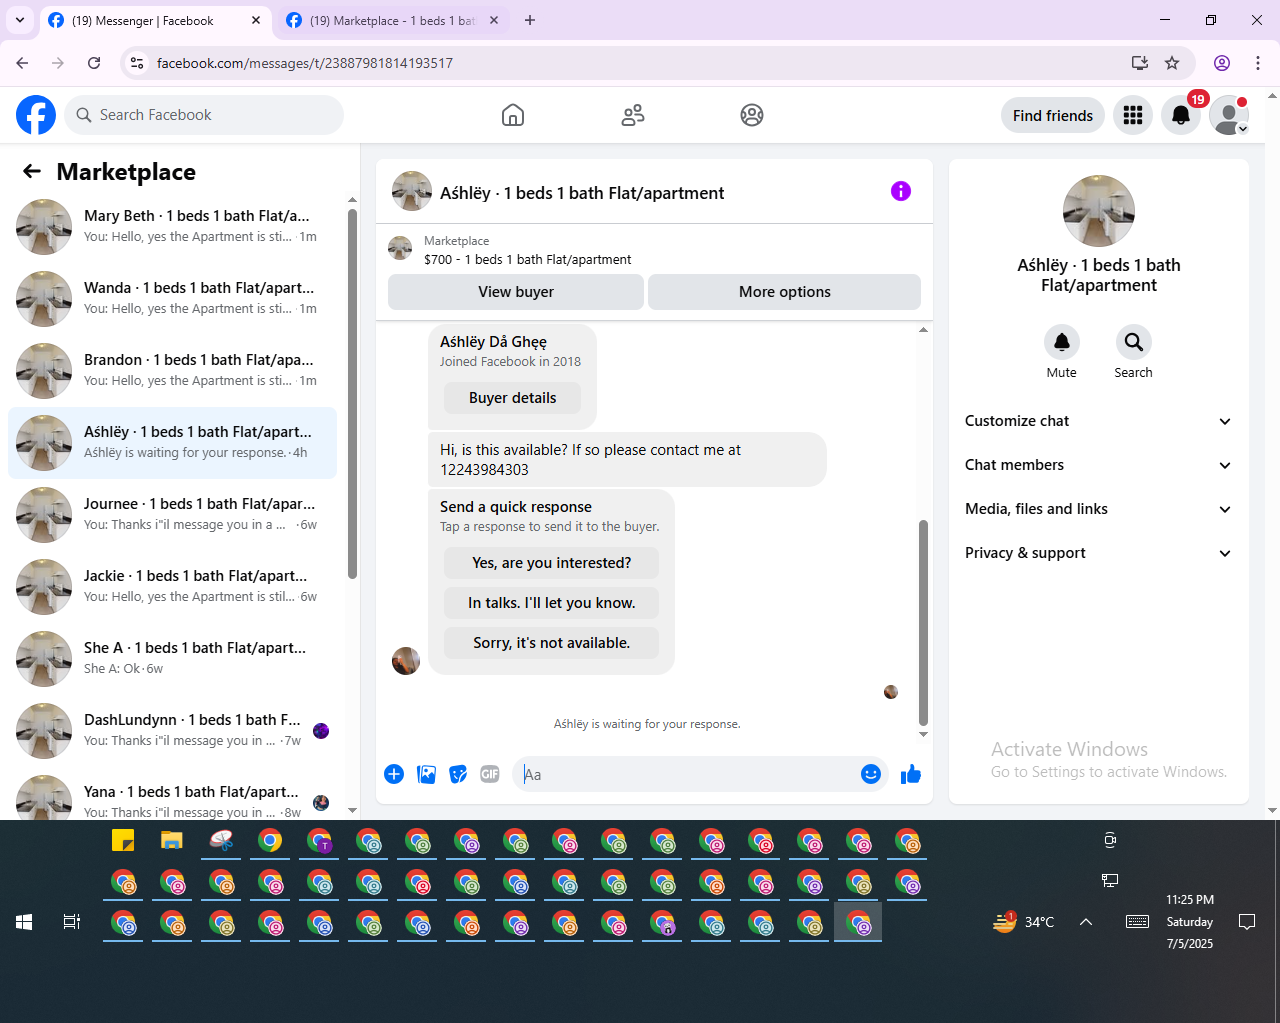Open Chrome tab search dropdown

(20, 20)
